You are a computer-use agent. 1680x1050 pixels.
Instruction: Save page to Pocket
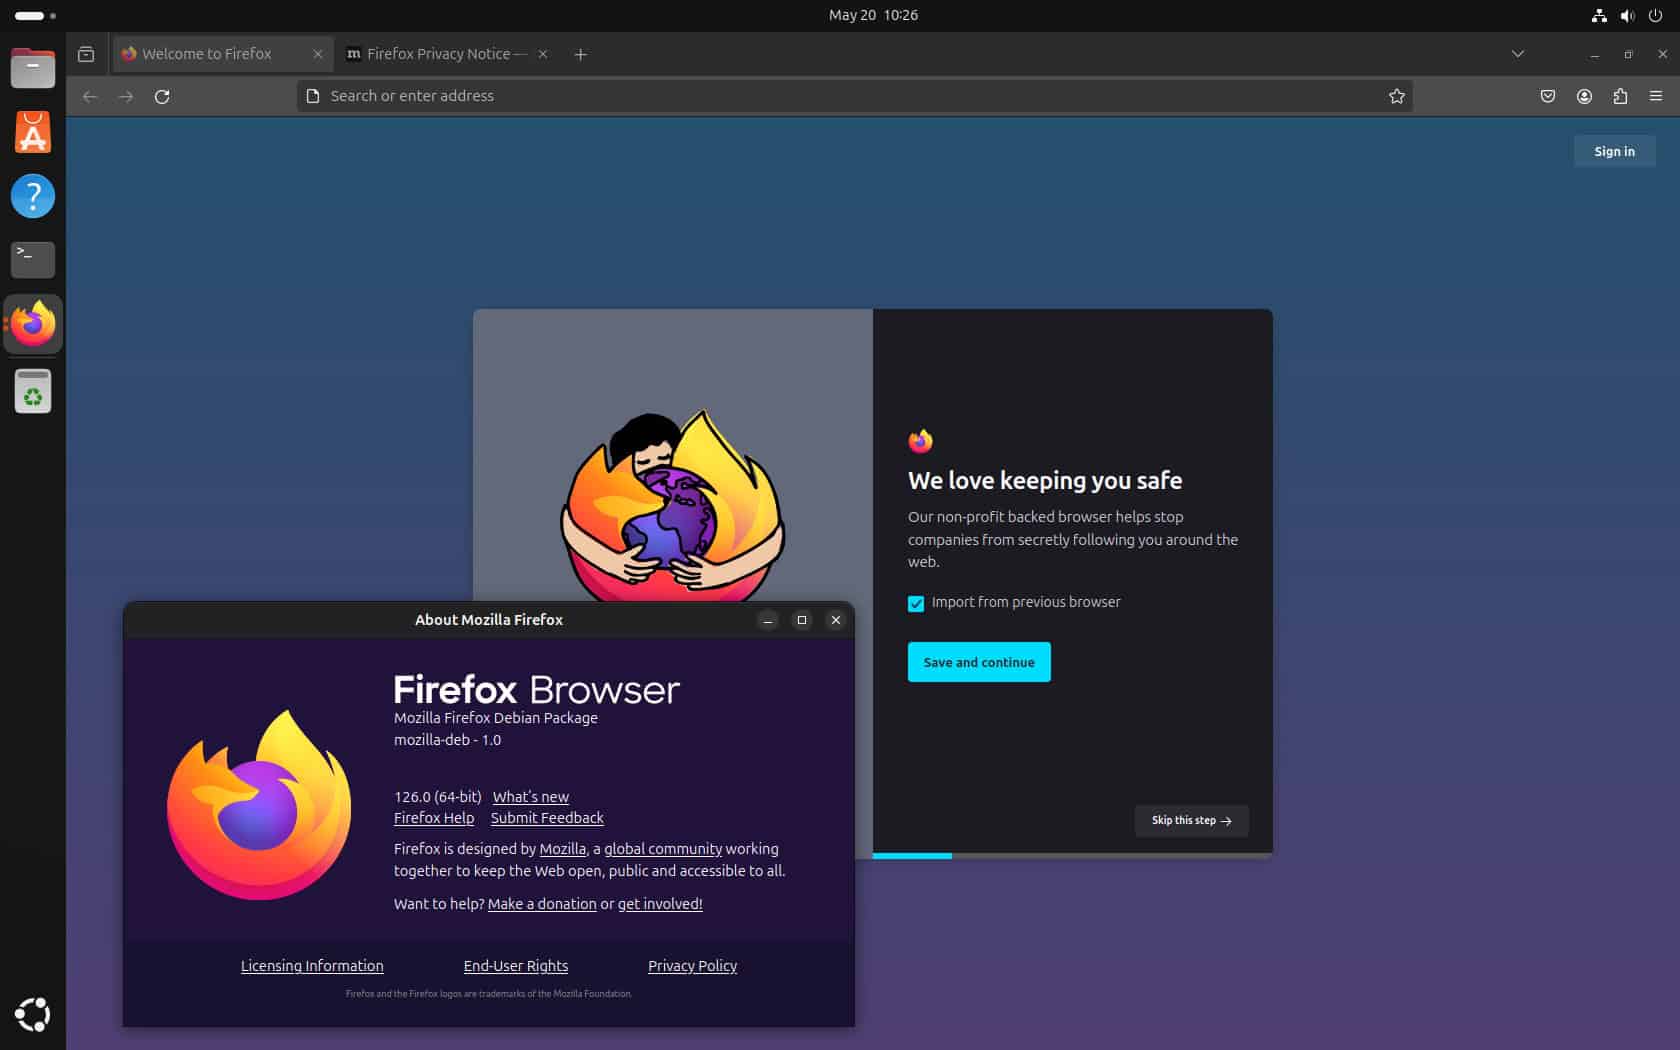pos(1547,96)
